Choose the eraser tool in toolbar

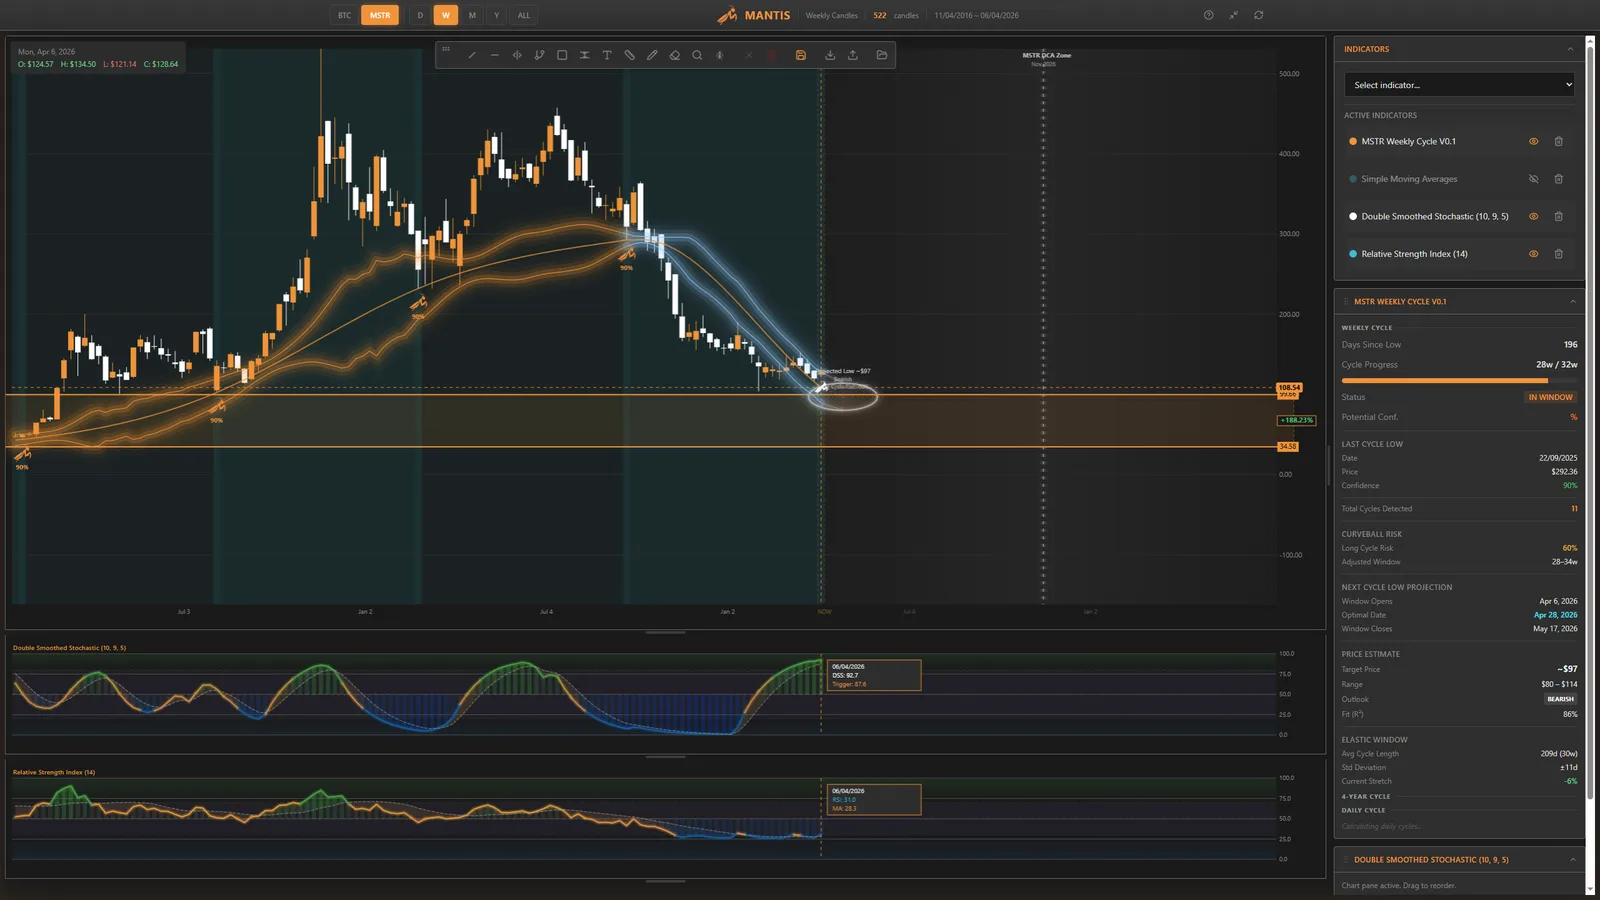click(675, 56)
